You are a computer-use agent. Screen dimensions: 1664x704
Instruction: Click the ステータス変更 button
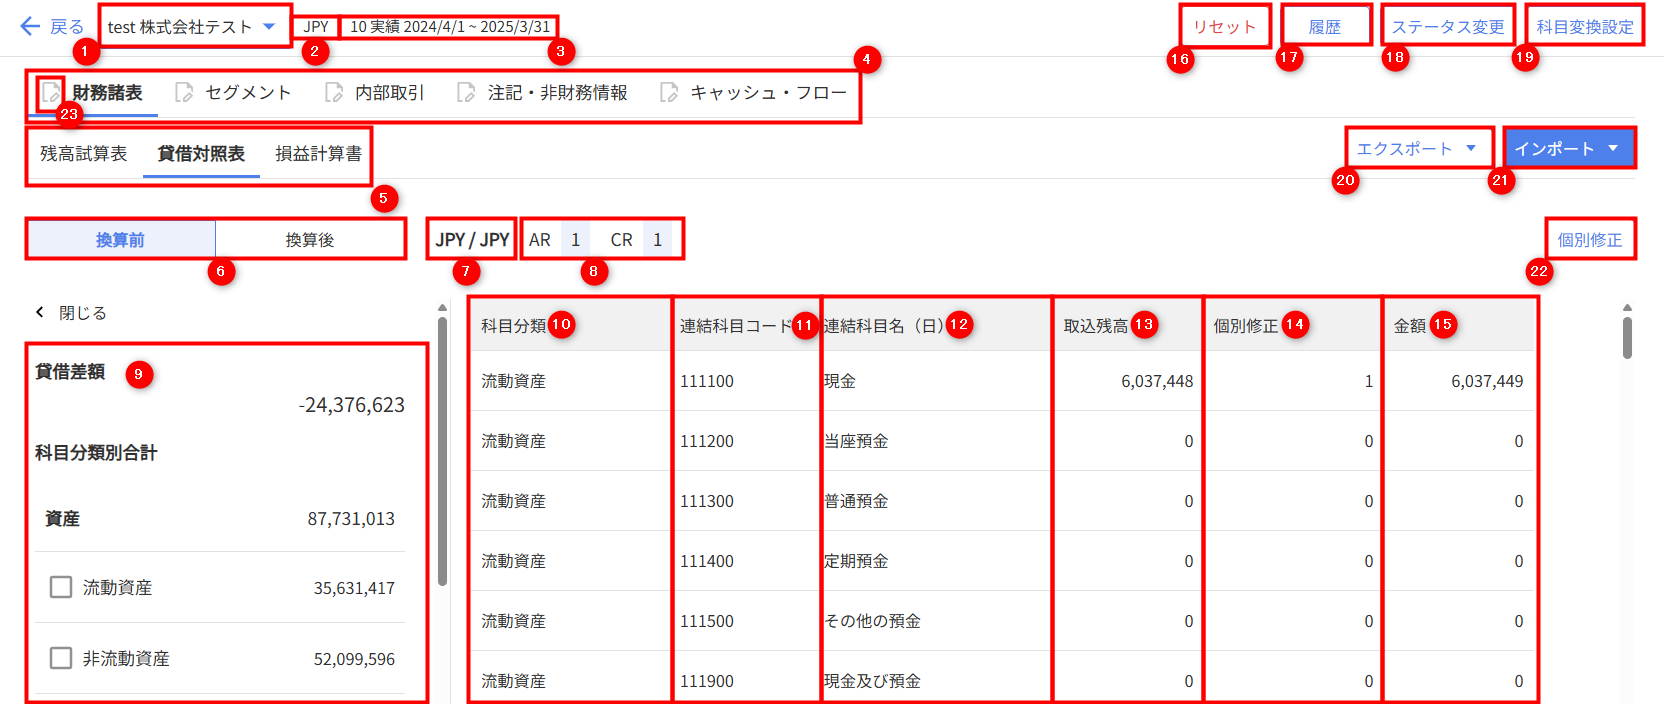[x=1447, y=27]
